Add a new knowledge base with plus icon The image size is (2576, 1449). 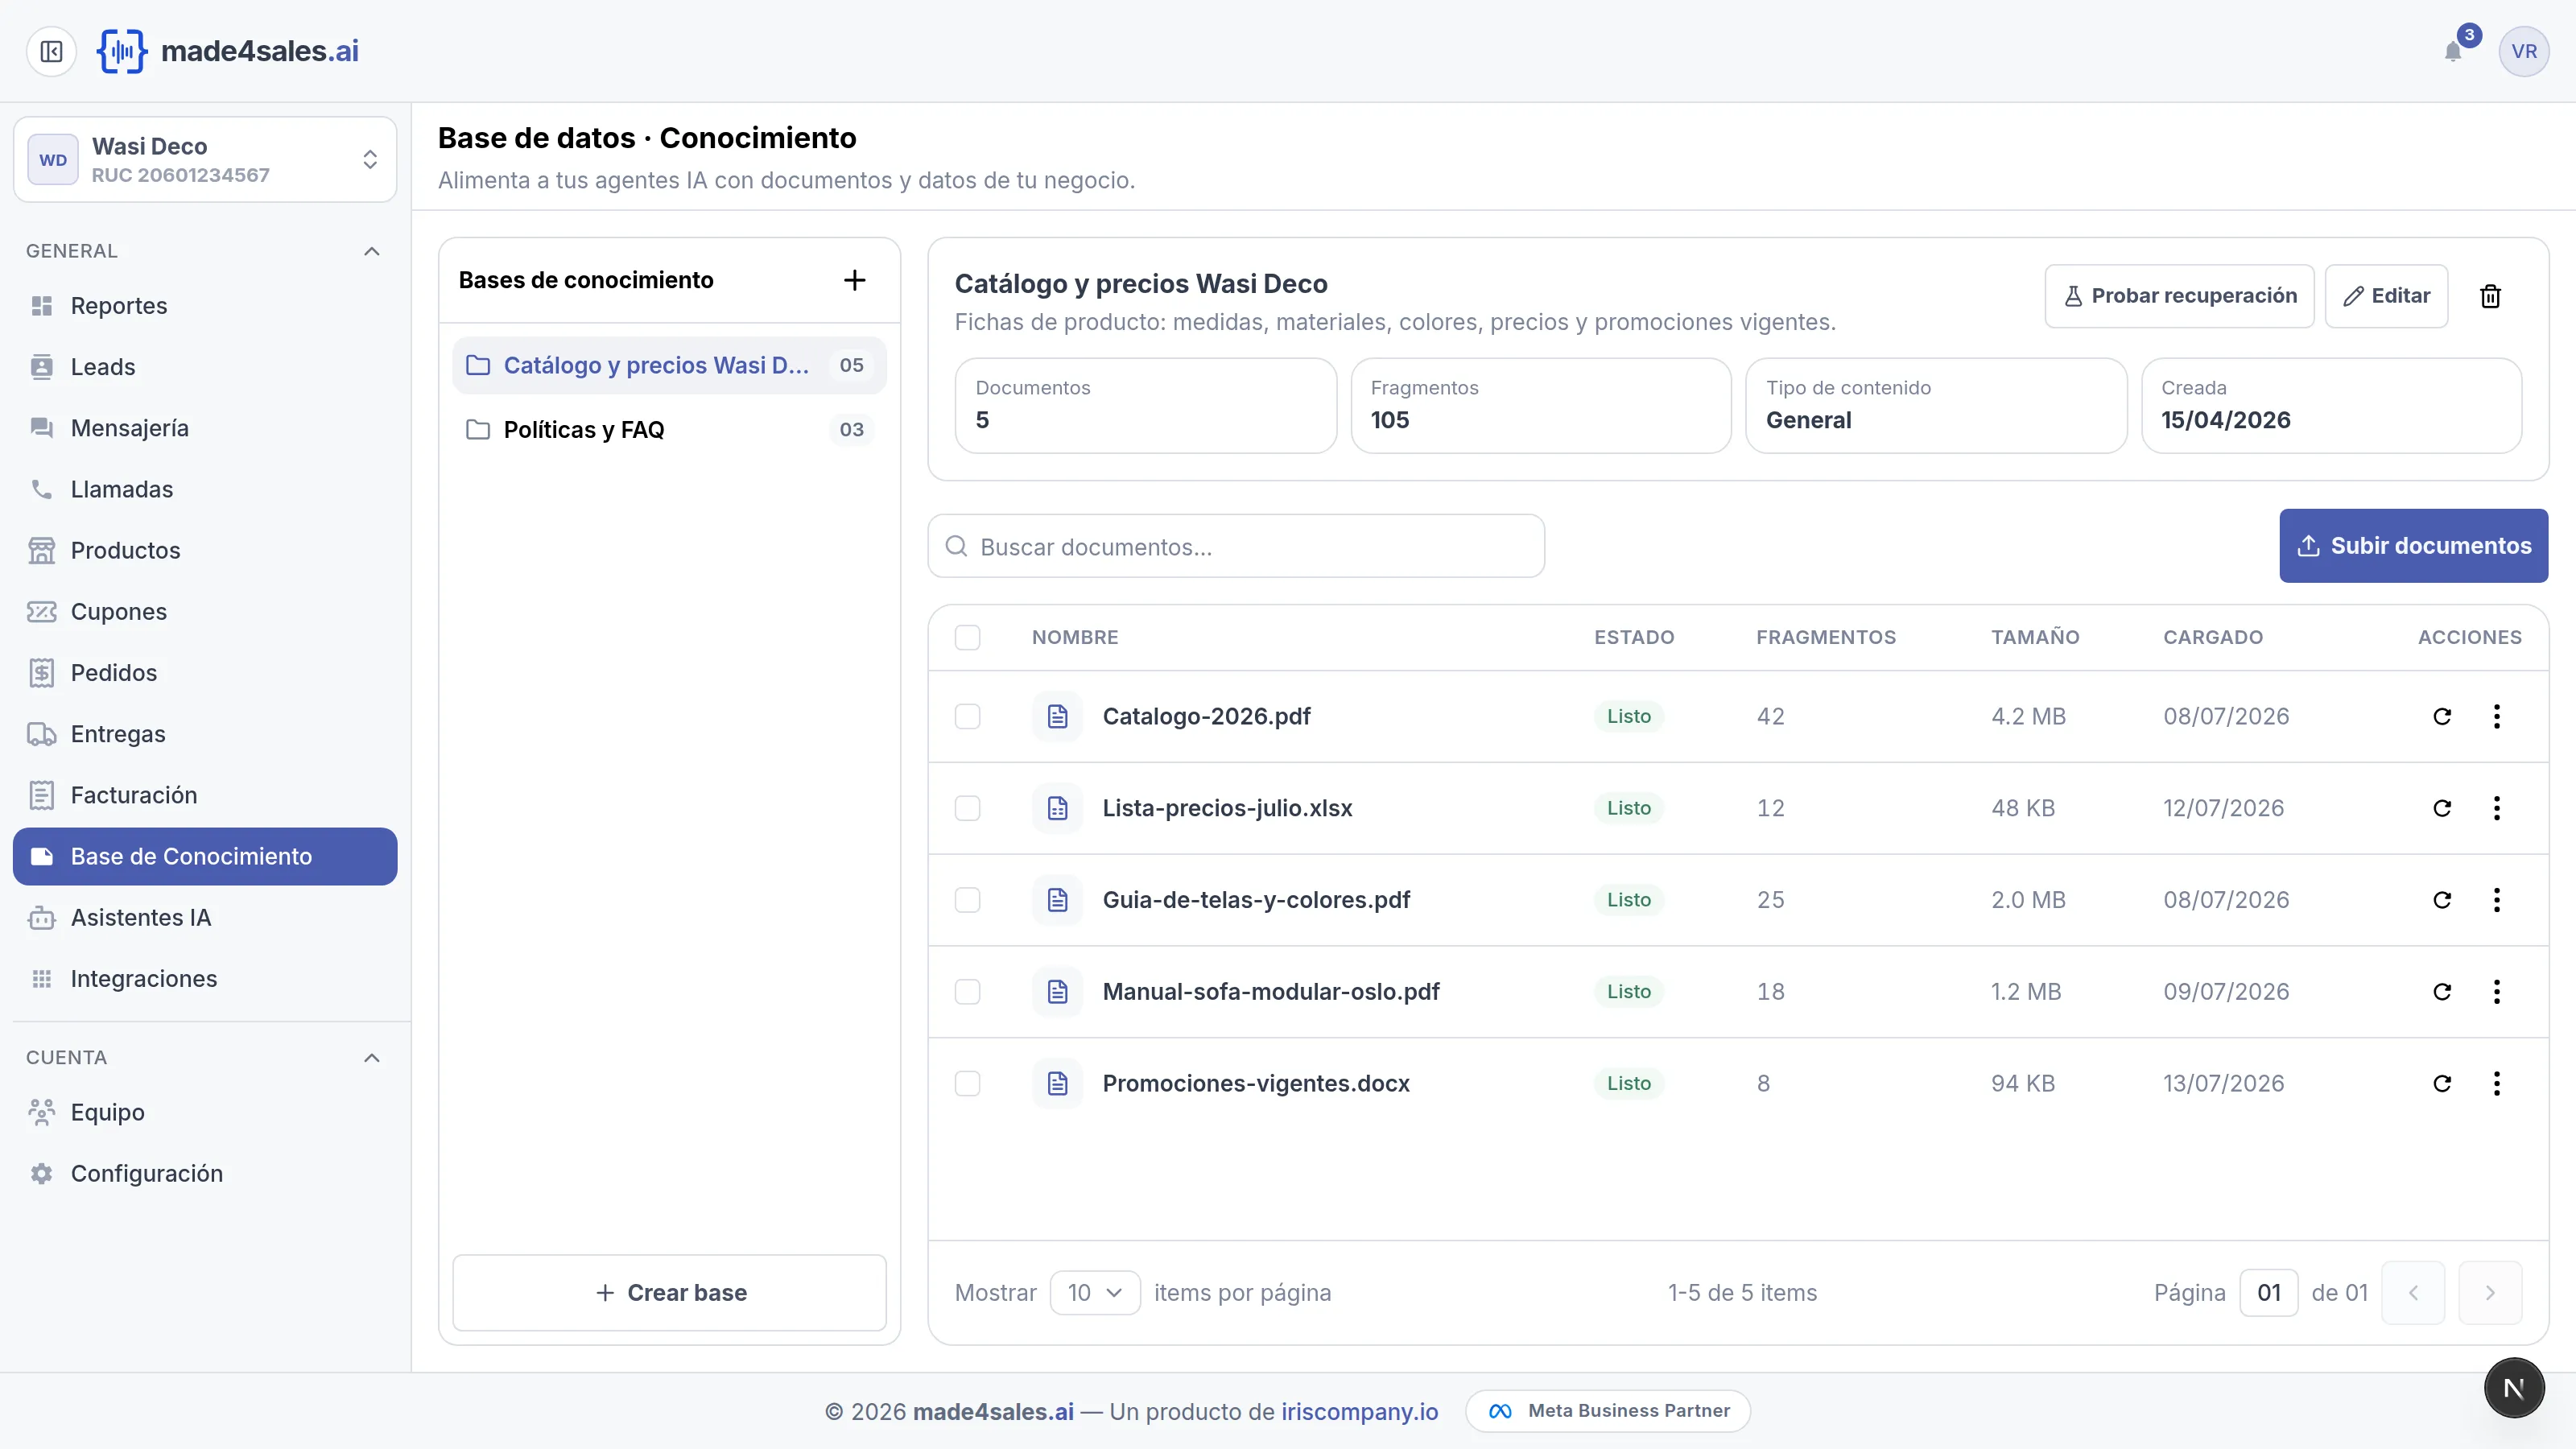click(x=854, y=280)
